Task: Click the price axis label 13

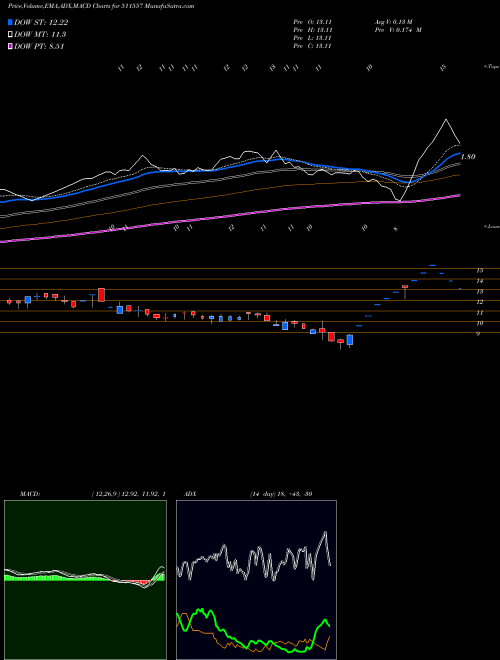Action: point(479,291)
